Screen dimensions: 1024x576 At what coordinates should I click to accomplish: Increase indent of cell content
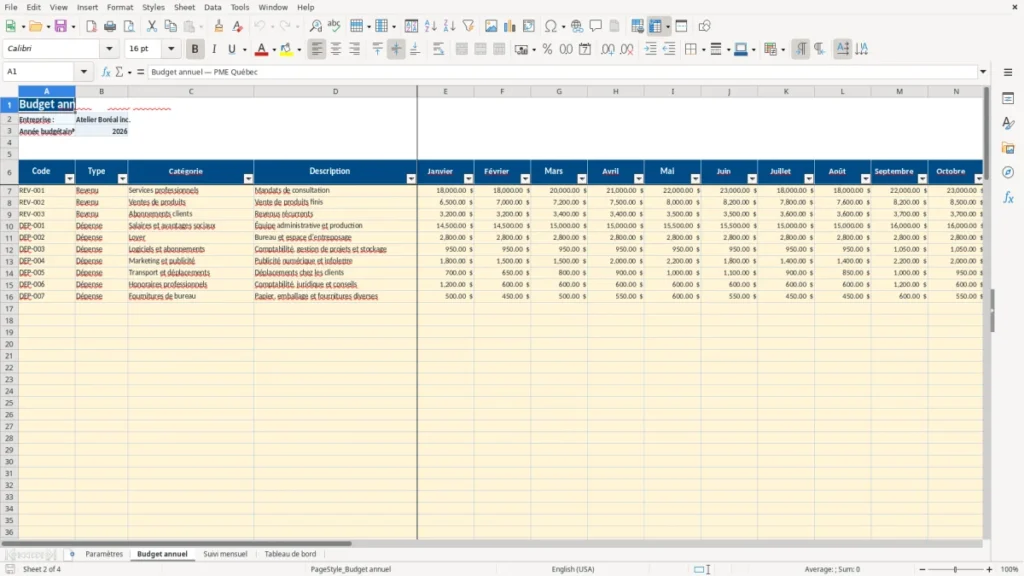[650, 49]
